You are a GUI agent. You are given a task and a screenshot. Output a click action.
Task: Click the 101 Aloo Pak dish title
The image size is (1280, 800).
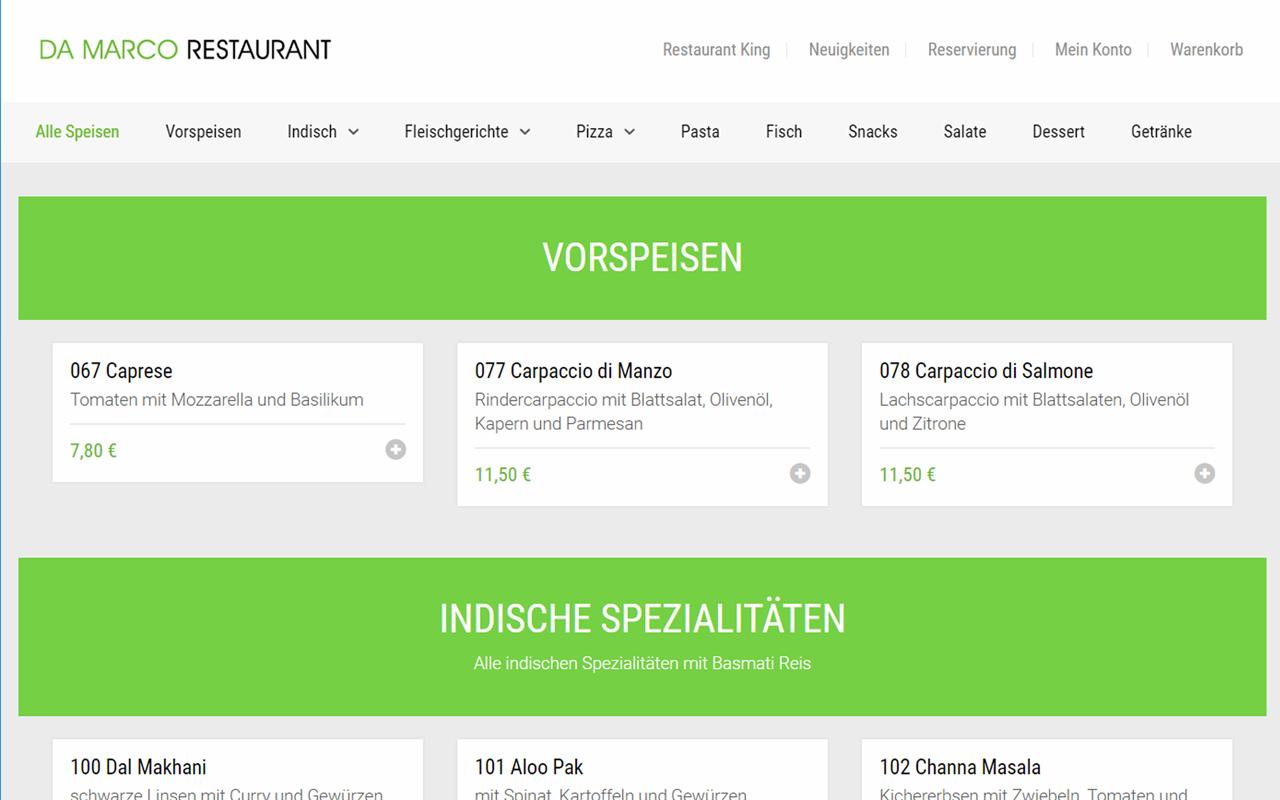coord(529,767)
